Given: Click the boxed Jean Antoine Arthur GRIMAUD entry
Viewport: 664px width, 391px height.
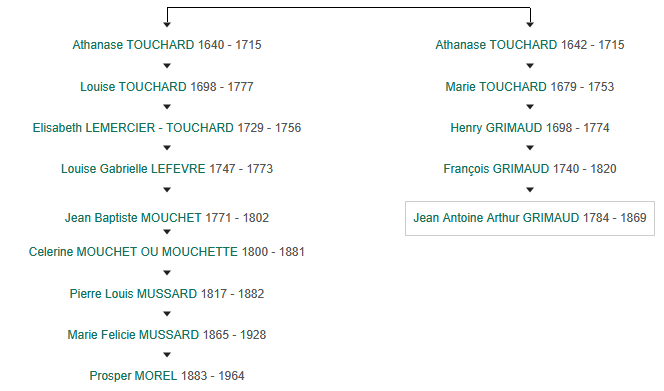Looking at the screenshot, I should pyautogui.click(x=530, y=218).
